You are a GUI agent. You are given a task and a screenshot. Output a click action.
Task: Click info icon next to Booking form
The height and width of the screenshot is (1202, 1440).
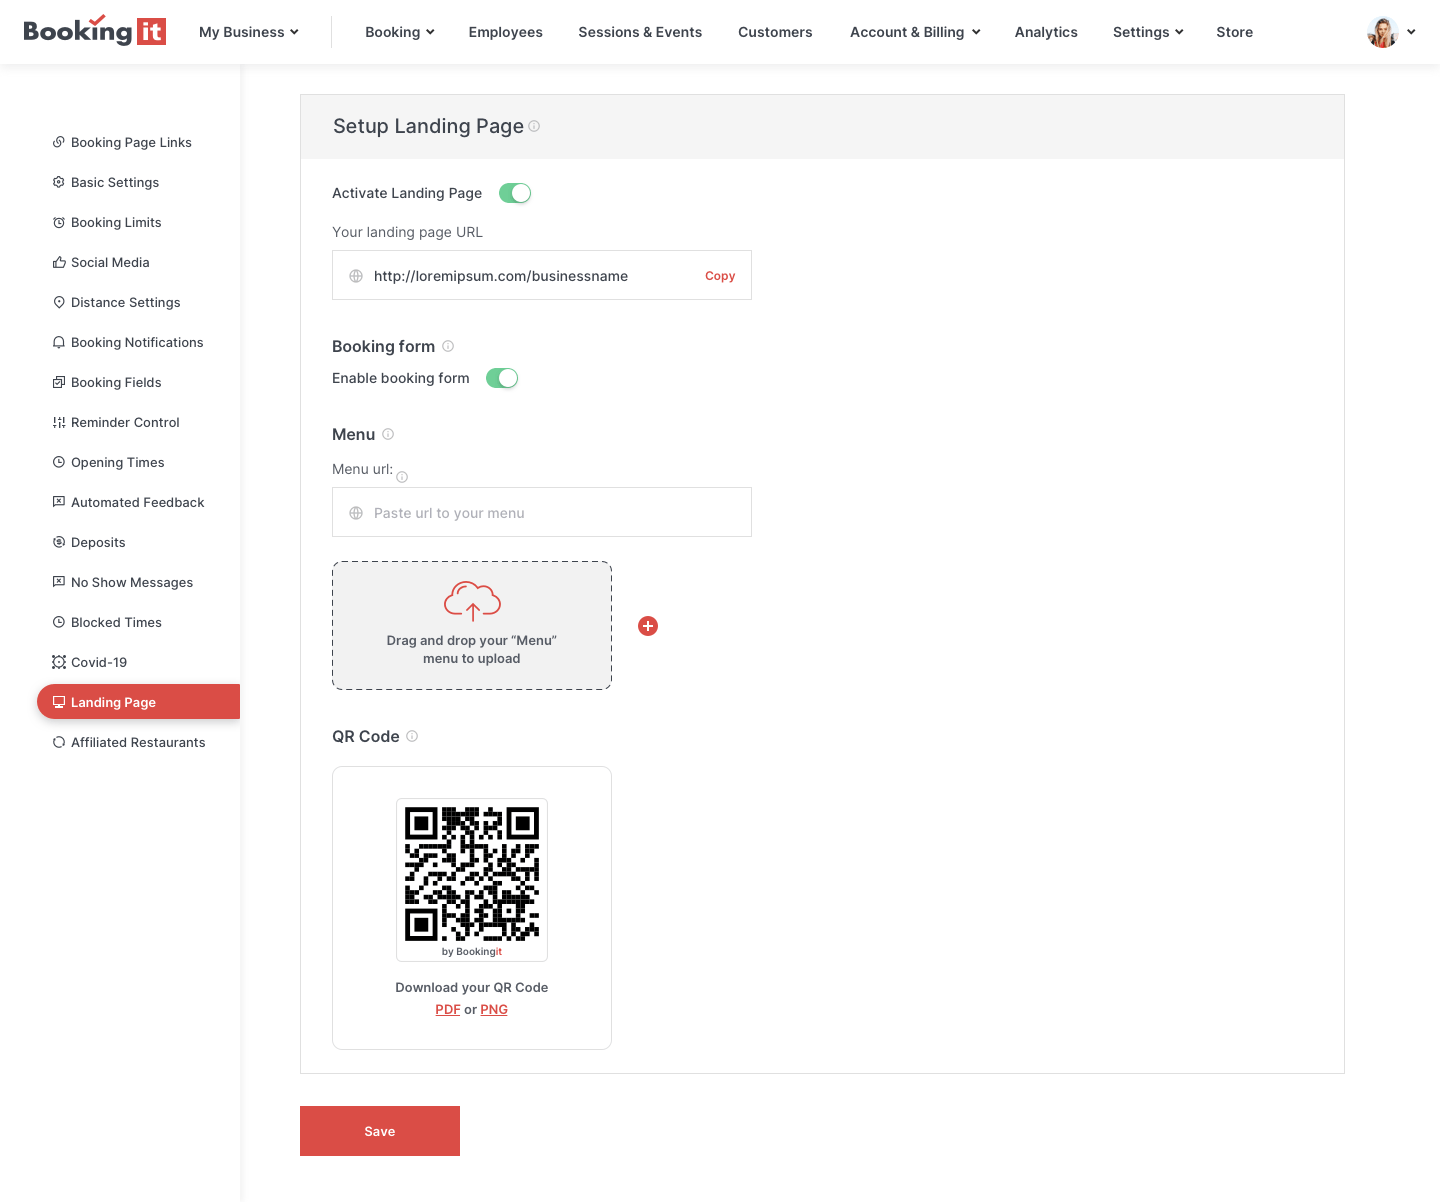coord(448,346)
